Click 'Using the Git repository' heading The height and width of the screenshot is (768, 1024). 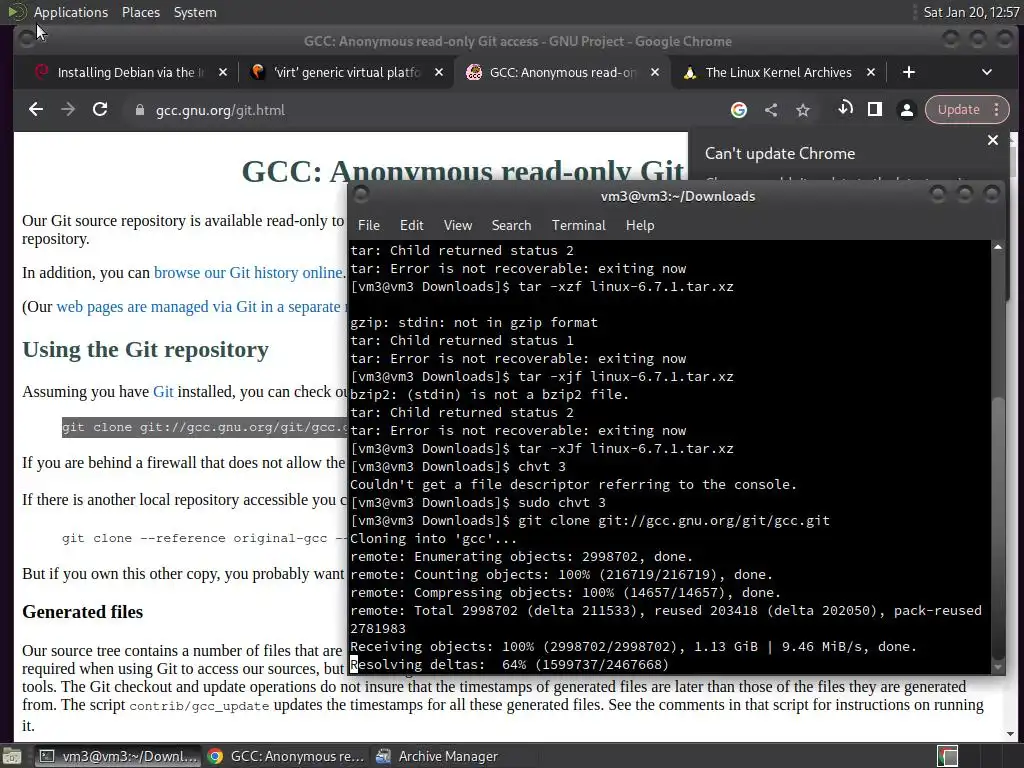click(146, 349)
